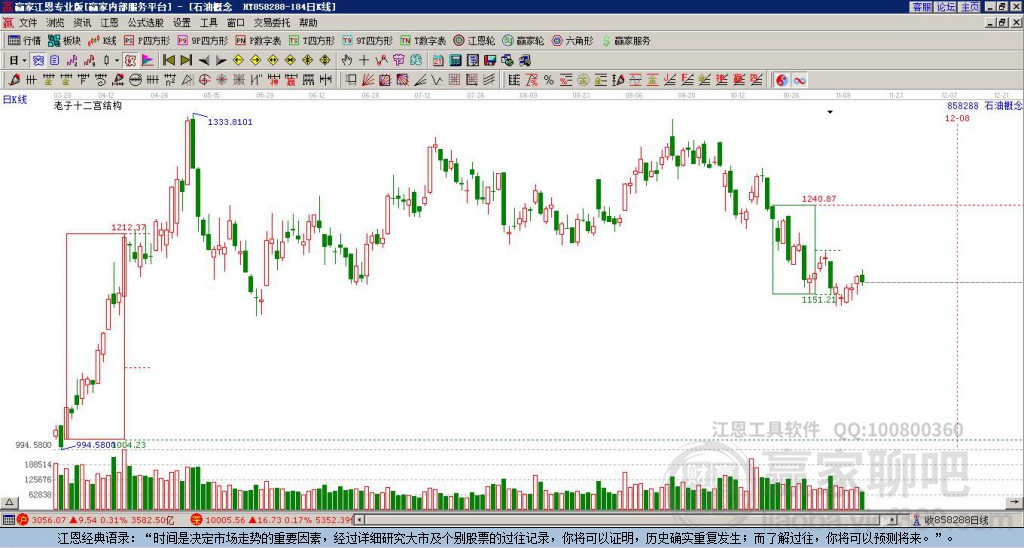Jump to last bar arrow icon
The width and height of the screenshot is (1024, 548).
186,60
